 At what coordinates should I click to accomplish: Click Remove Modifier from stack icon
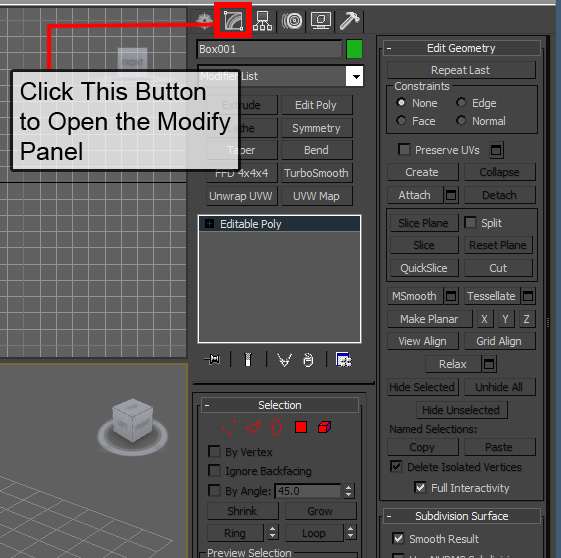308,360
